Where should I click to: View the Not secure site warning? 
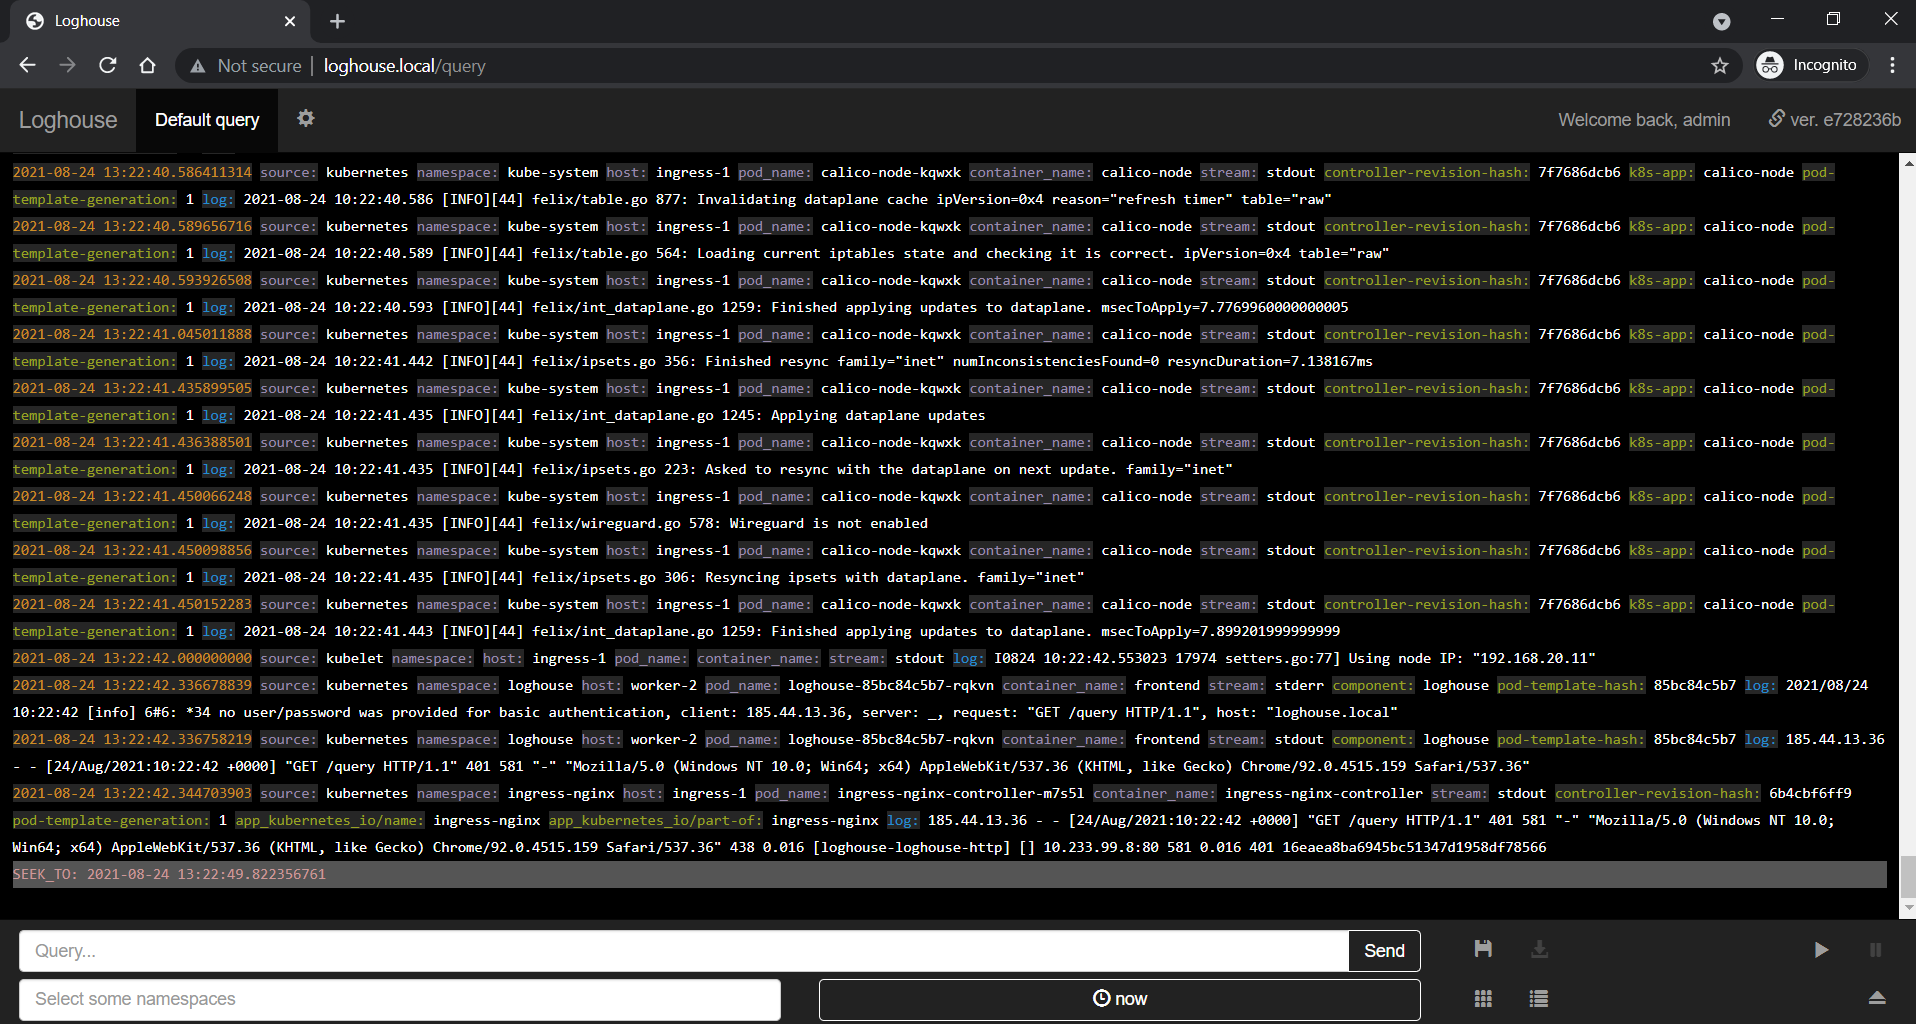coord(246,66)
